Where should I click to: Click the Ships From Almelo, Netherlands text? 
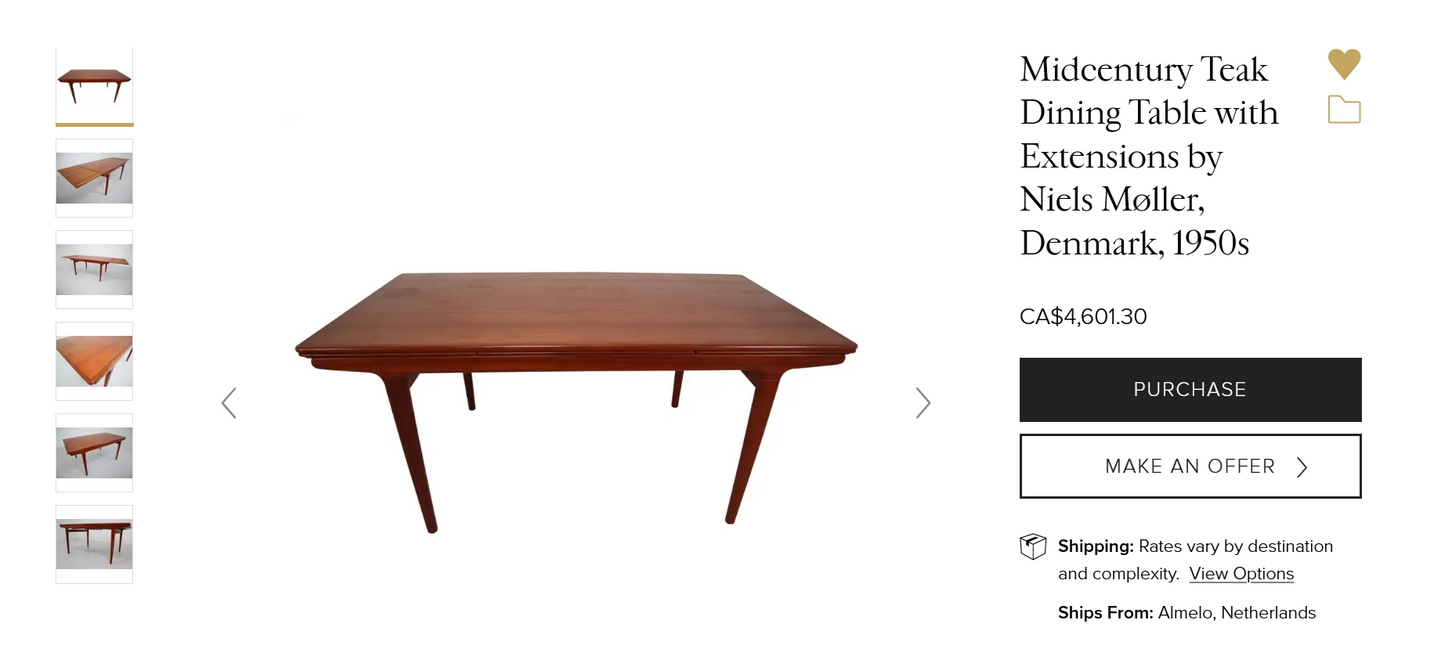point(1187,613)
